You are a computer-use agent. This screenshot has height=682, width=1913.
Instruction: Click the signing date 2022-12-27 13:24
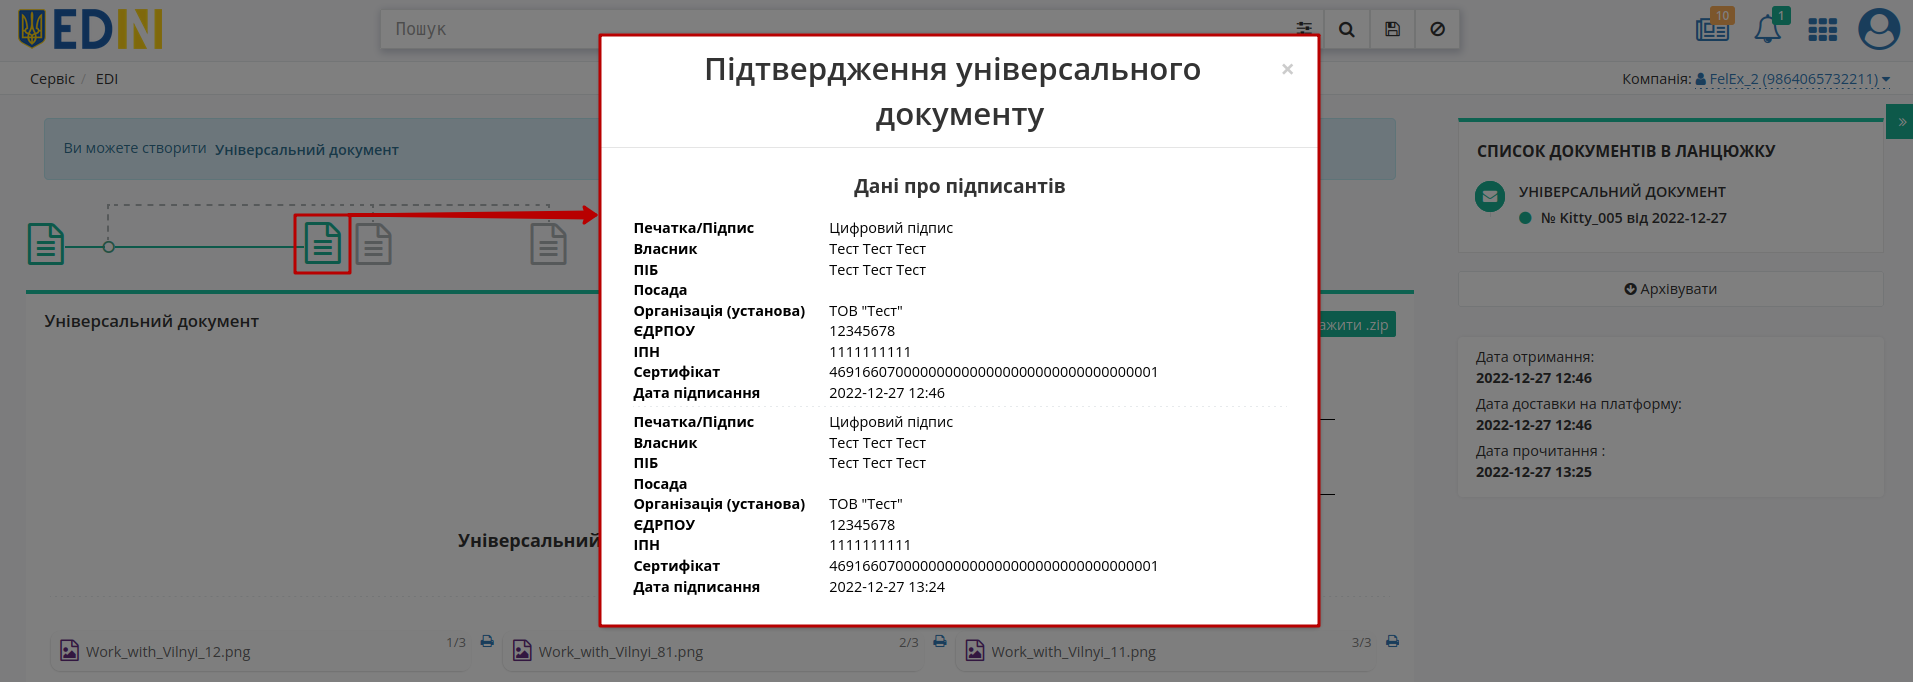coord(887,587)
